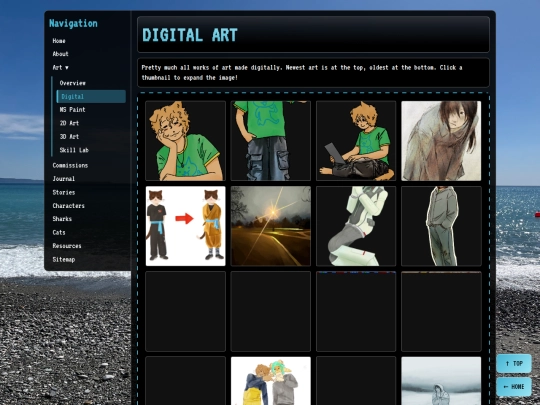
Task: Expand thumbnail of figure in gray hoodie standing
Action: pyautogui.click(x=441, y=226)
